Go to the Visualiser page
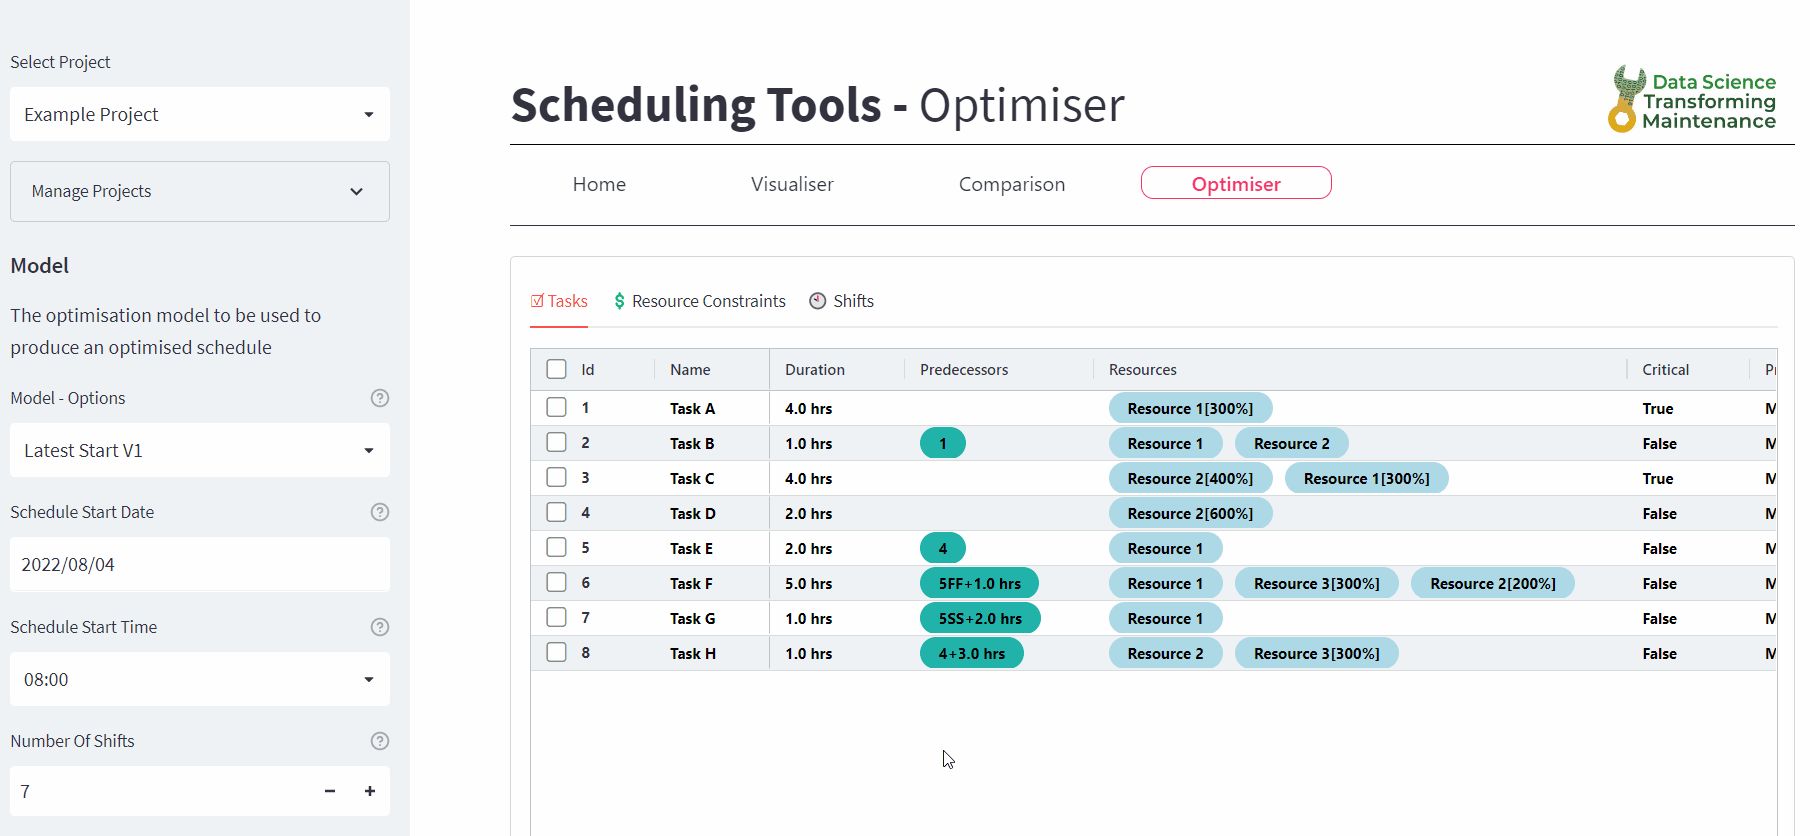This screenshot has width=1810, height=836. click(792, 184)
